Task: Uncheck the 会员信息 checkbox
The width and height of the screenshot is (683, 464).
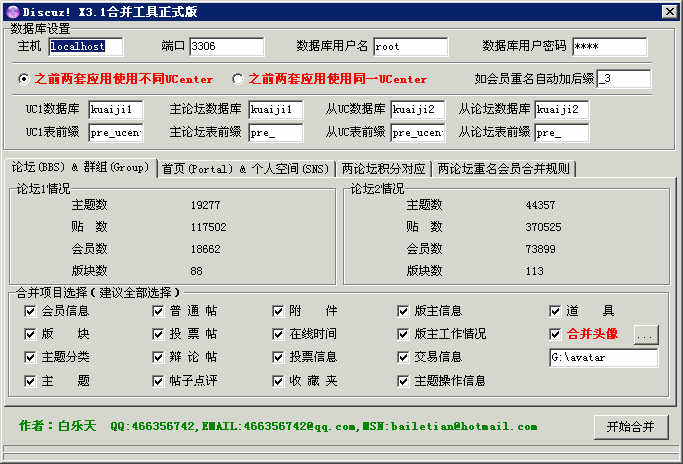Action: pyautogui.click(x=30, y=311)
